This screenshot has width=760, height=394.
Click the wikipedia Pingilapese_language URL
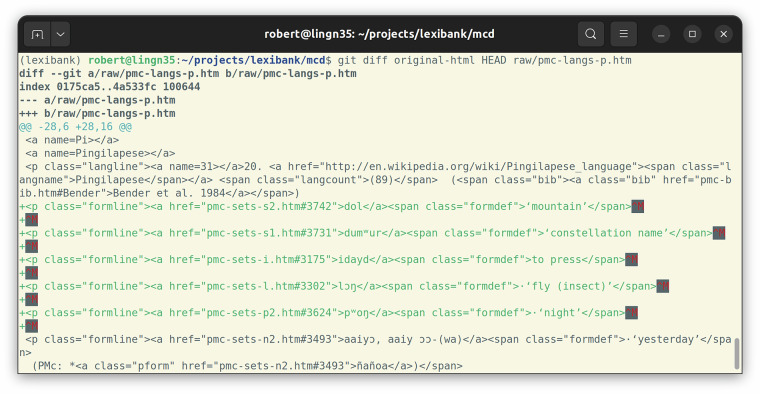pyautogui.click(x=479, y=167)
